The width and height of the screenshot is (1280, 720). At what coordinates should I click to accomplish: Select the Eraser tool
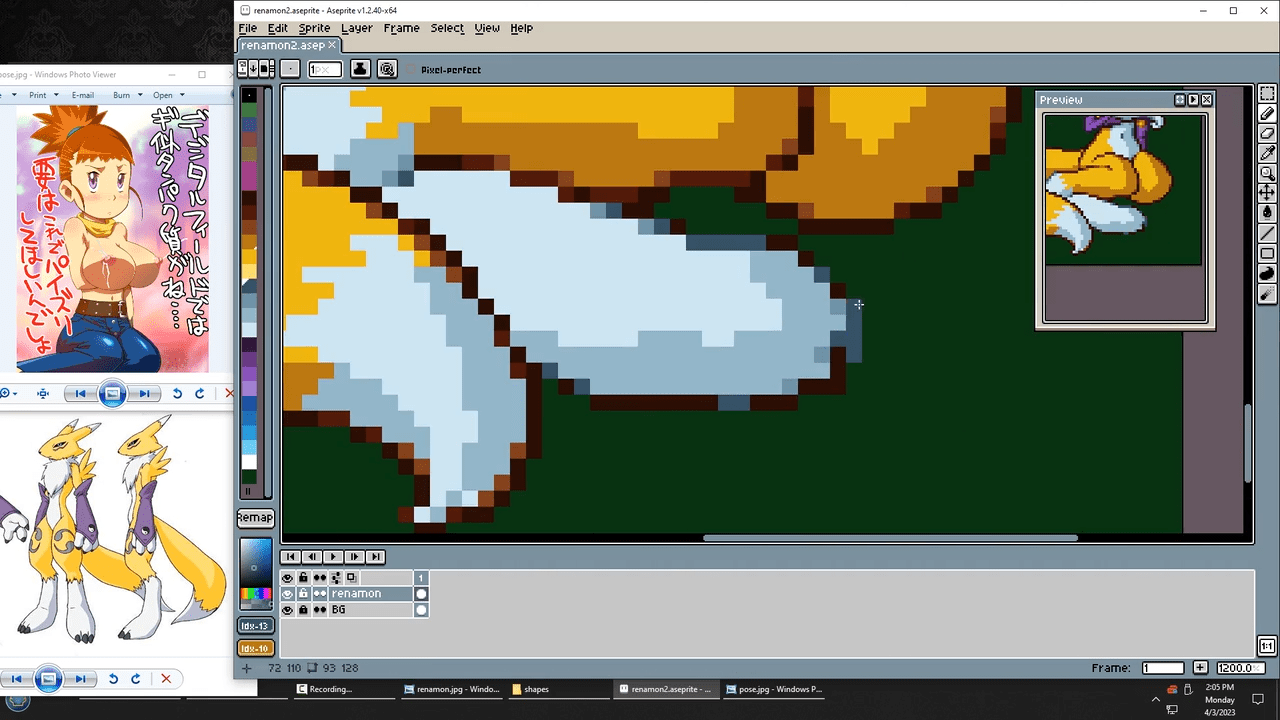(x=1267, y=133)
